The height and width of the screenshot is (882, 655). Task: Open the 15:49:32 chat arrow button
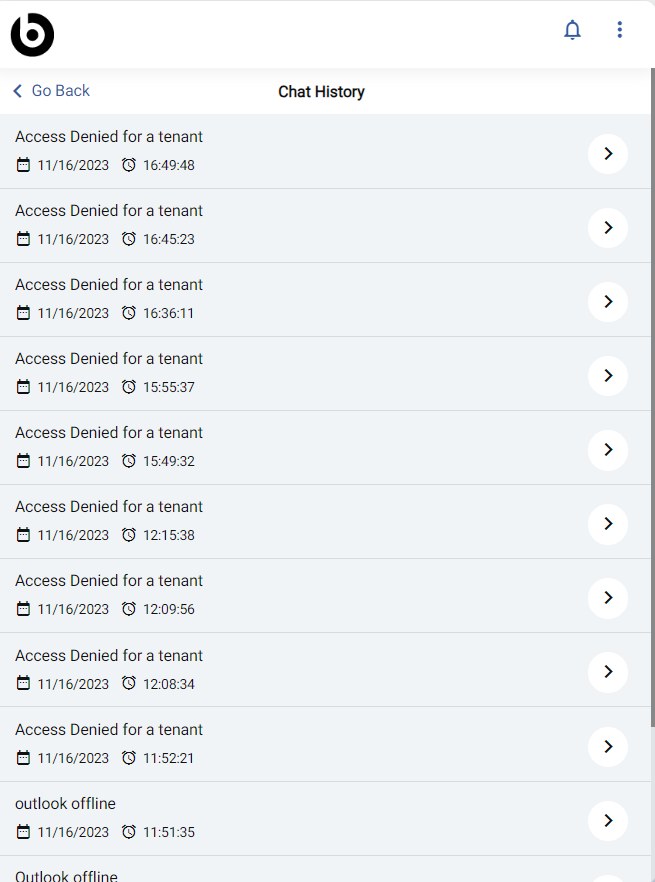[608, 450]
